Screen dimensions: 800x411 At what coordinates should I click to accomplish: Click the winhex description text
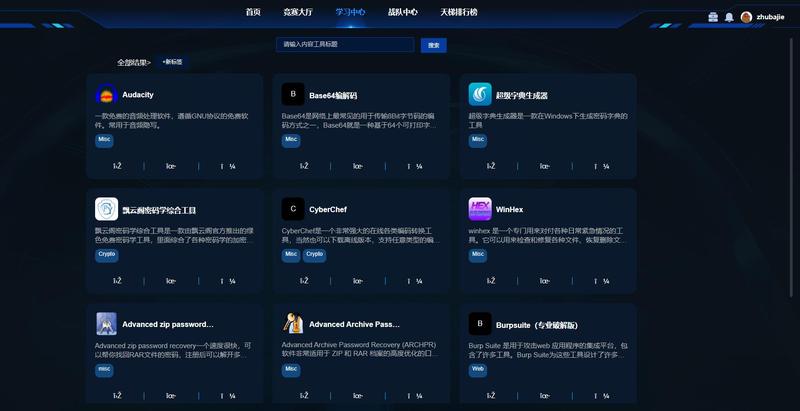[547, 235]
